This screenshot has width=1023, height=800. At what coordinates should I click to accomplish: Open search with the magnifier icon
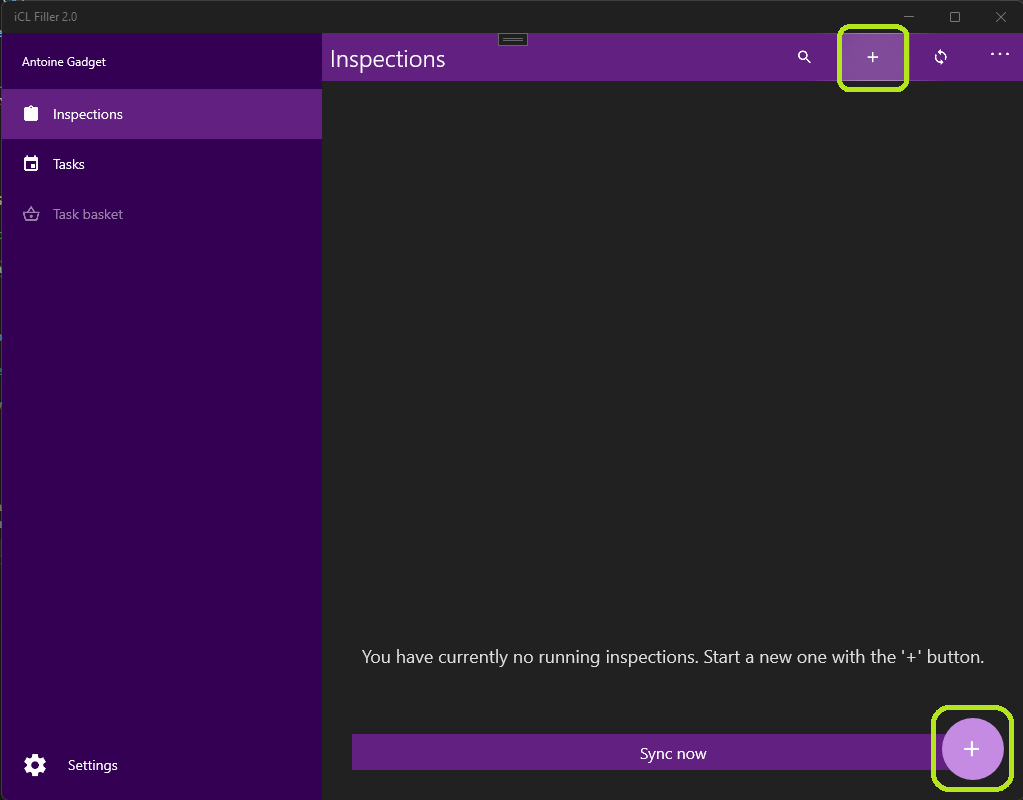tap(804, 57)
